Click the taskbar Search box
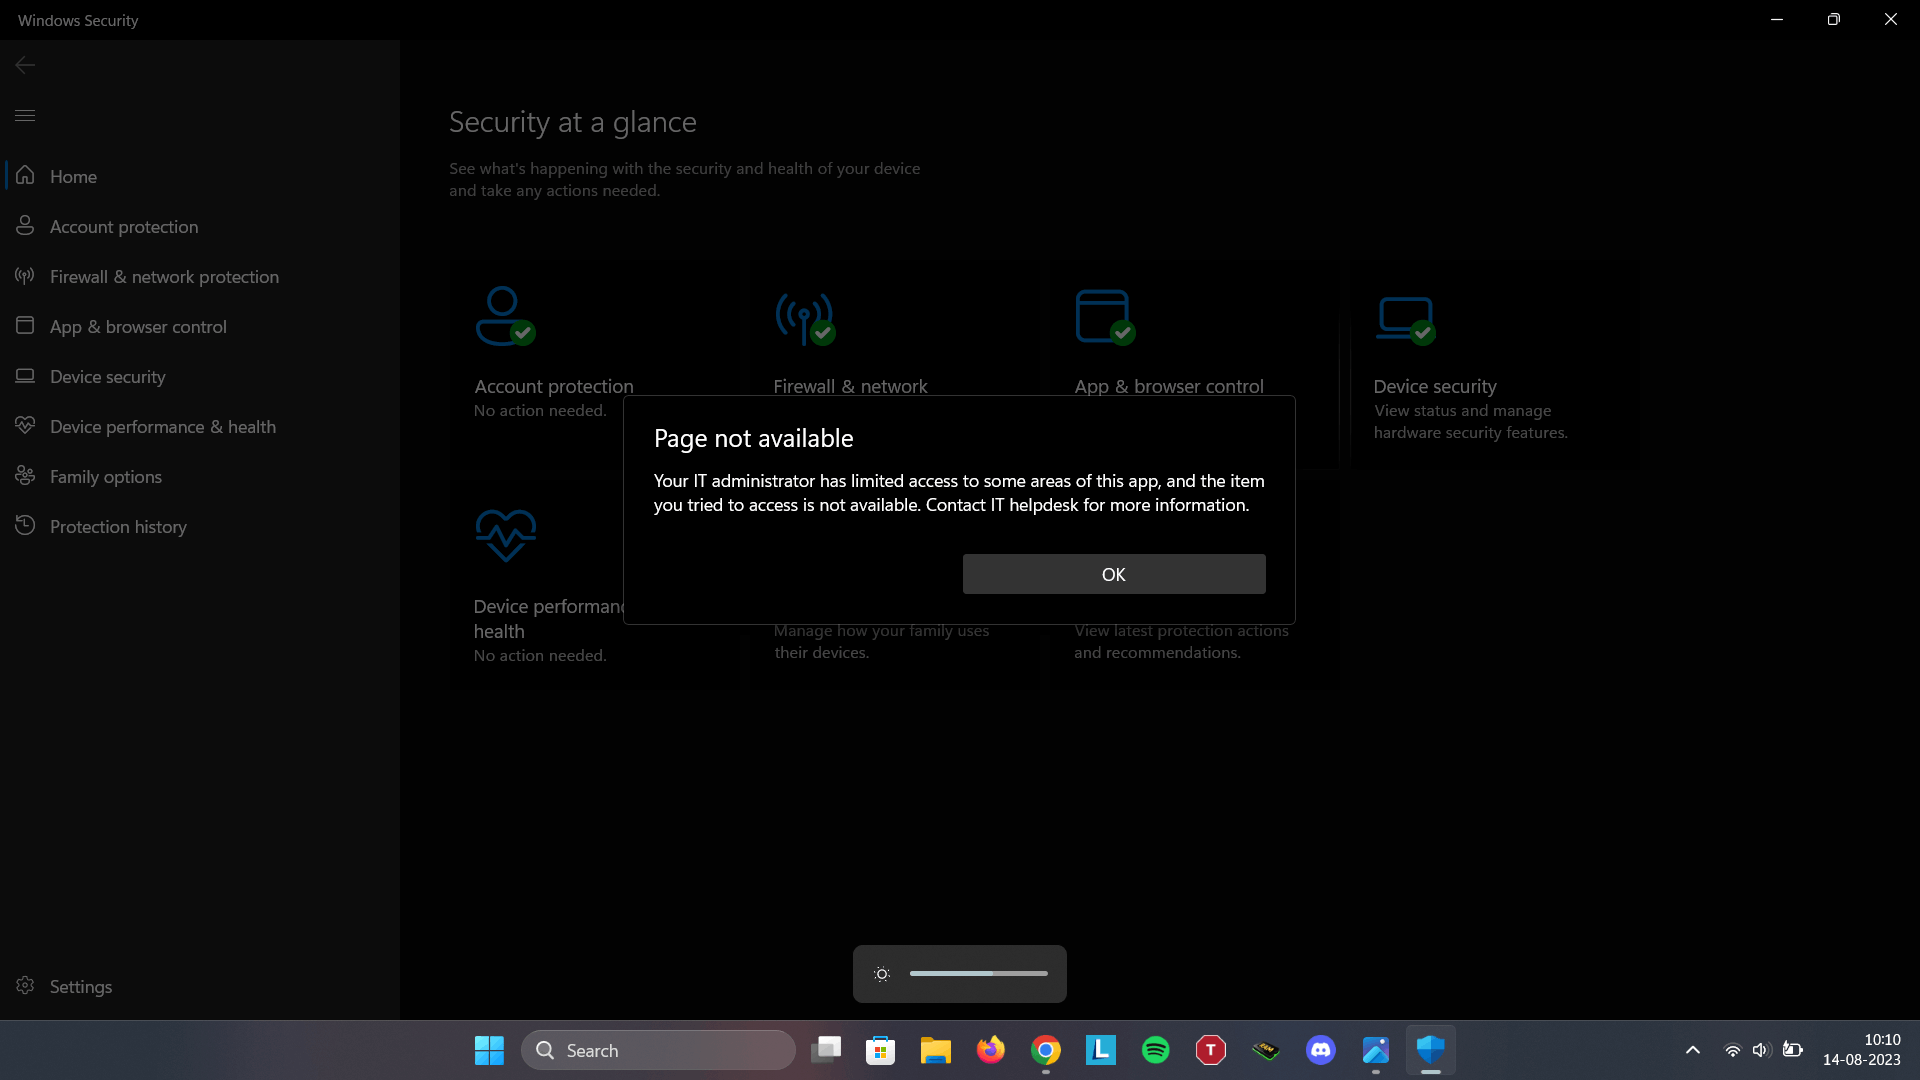This screenshot has height=1080, width=1920. (x=658, y=1050)
